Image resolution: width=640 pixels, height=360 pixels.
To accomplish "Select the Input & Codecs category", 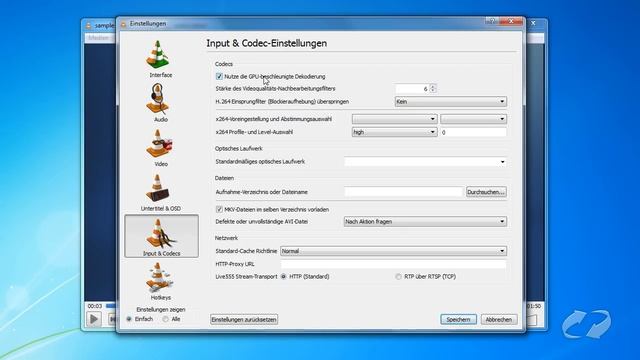I will click(x=161, y=236).
